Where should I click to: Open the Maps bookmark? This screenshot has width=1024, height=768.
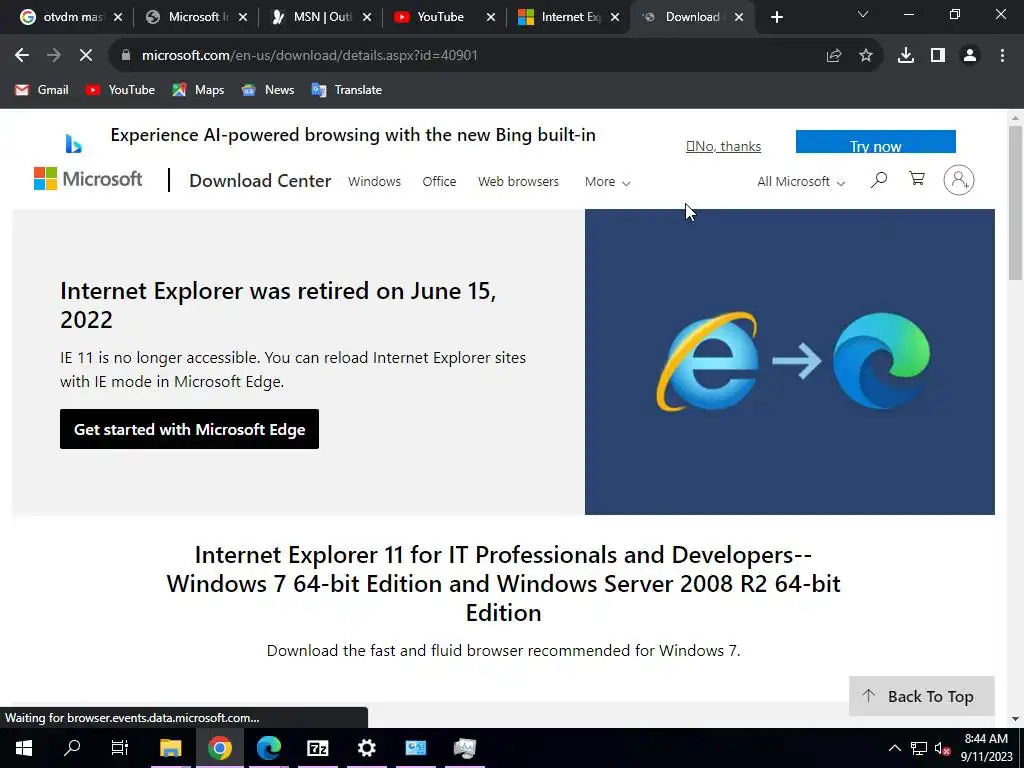198,90
